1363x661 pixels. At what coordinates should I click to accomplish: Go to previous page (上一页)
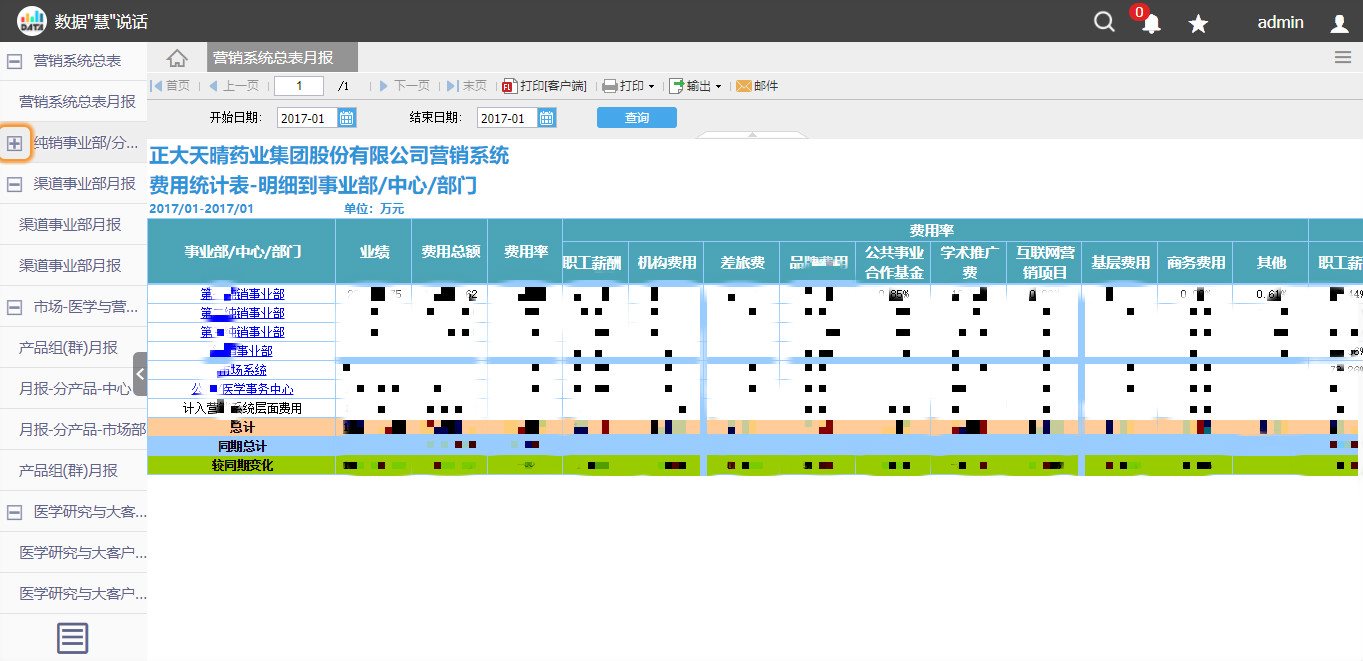(233, 86)
